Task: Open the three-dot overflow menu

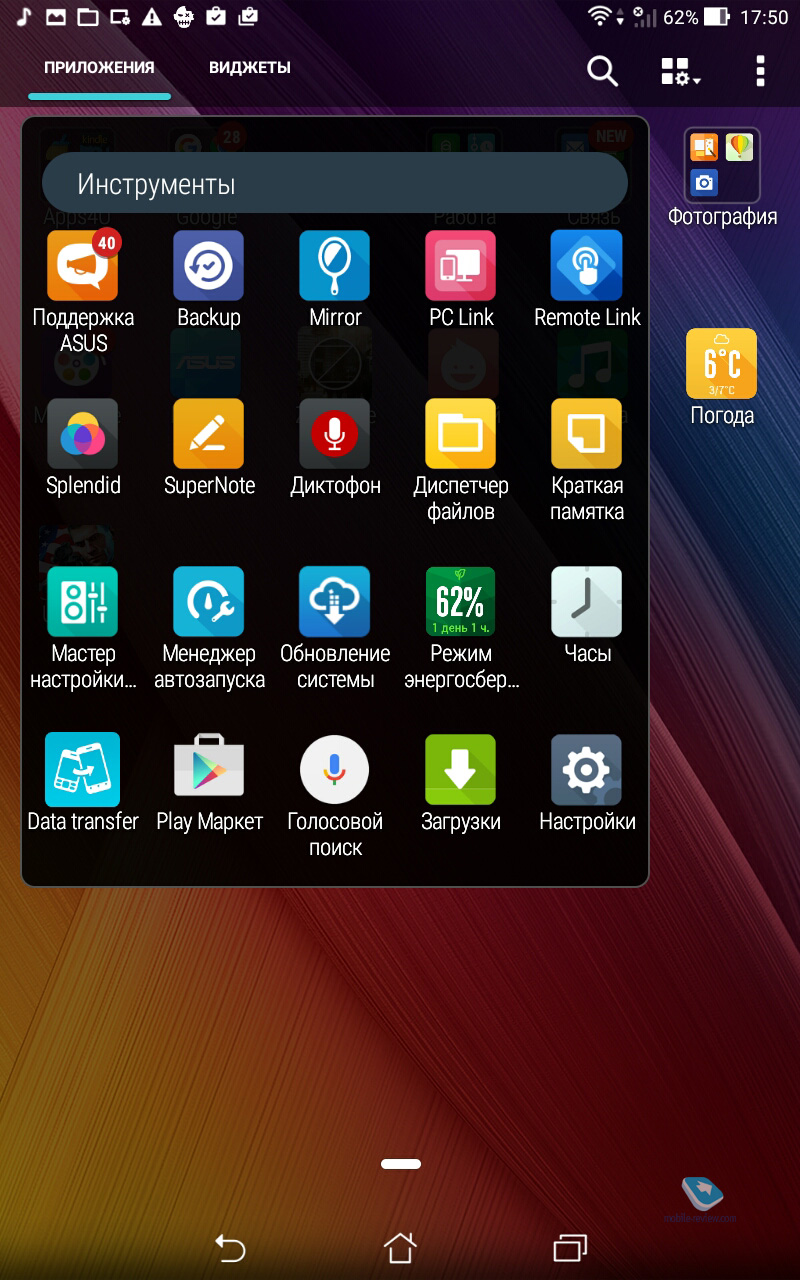Action: pyautogui.click(x=761, y=71)
